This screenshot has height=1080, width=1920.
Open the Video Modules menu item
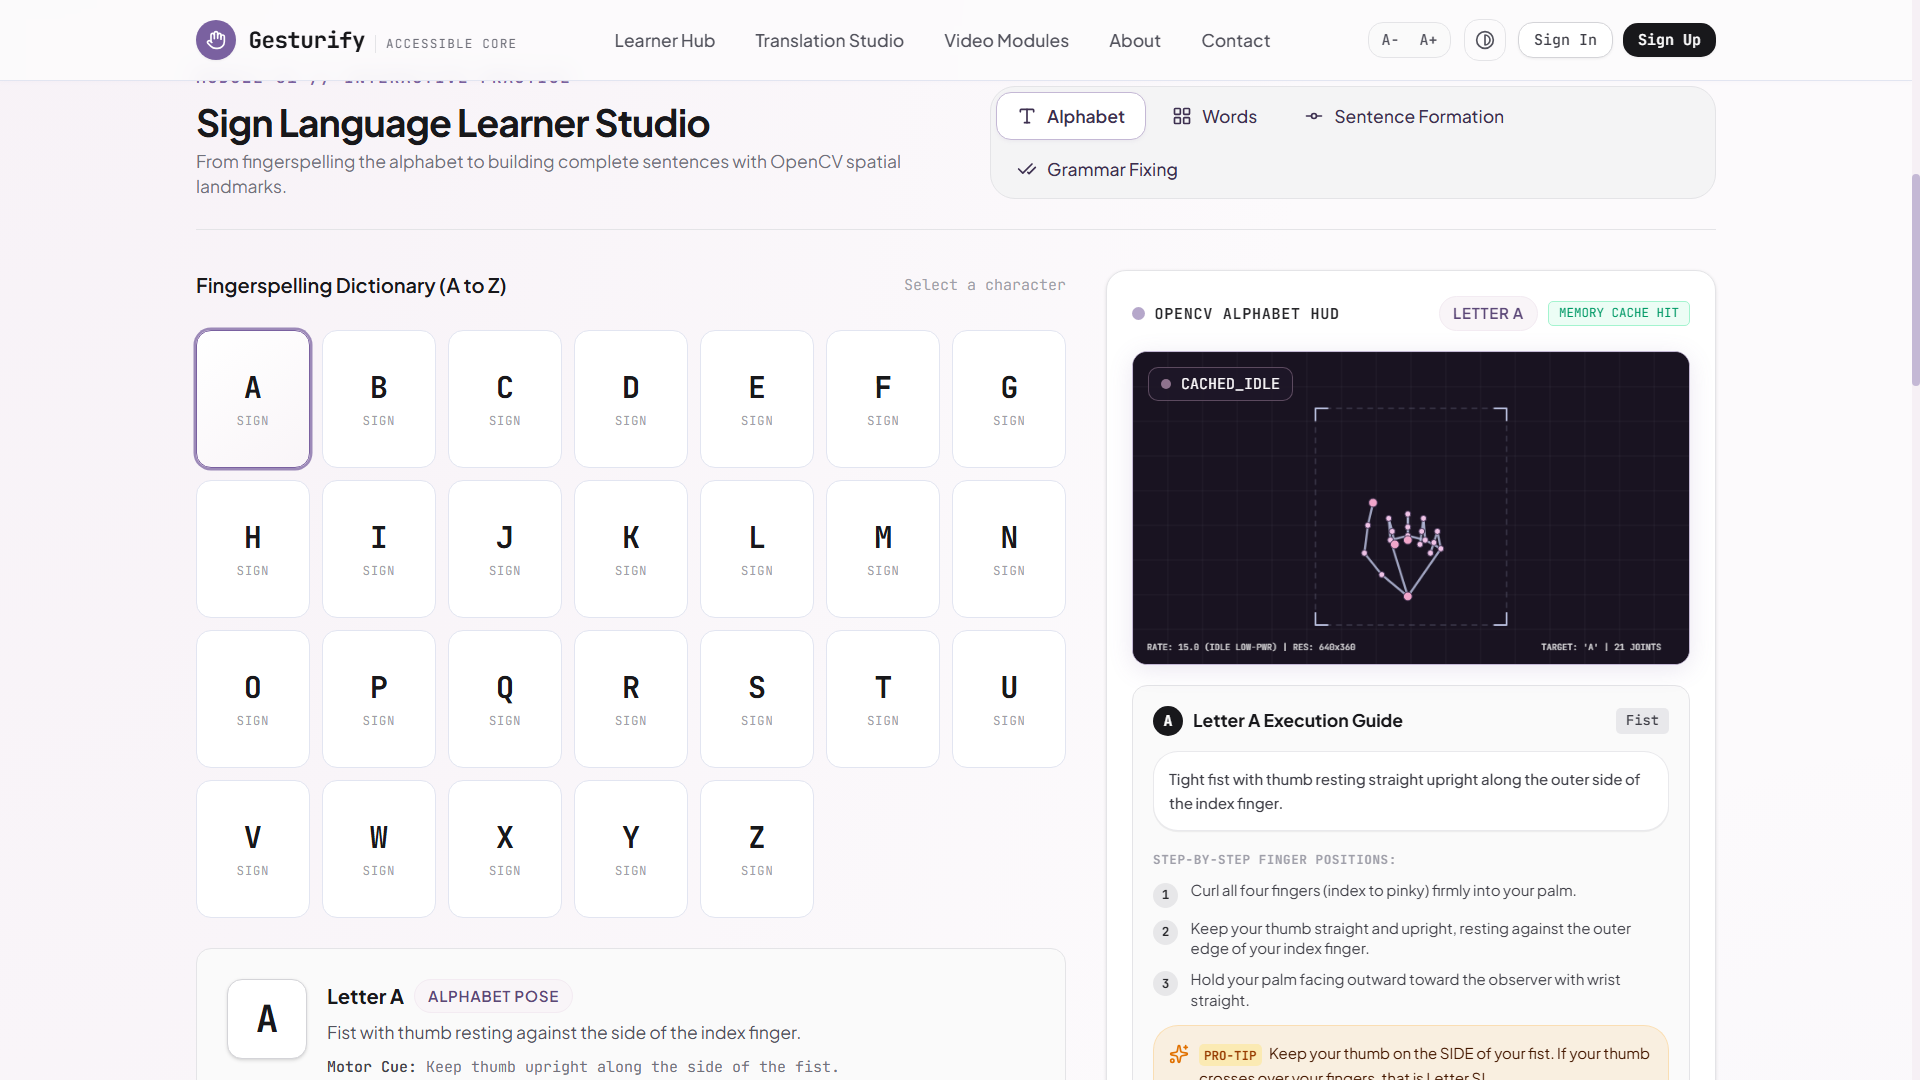(x=1006, y=41)
